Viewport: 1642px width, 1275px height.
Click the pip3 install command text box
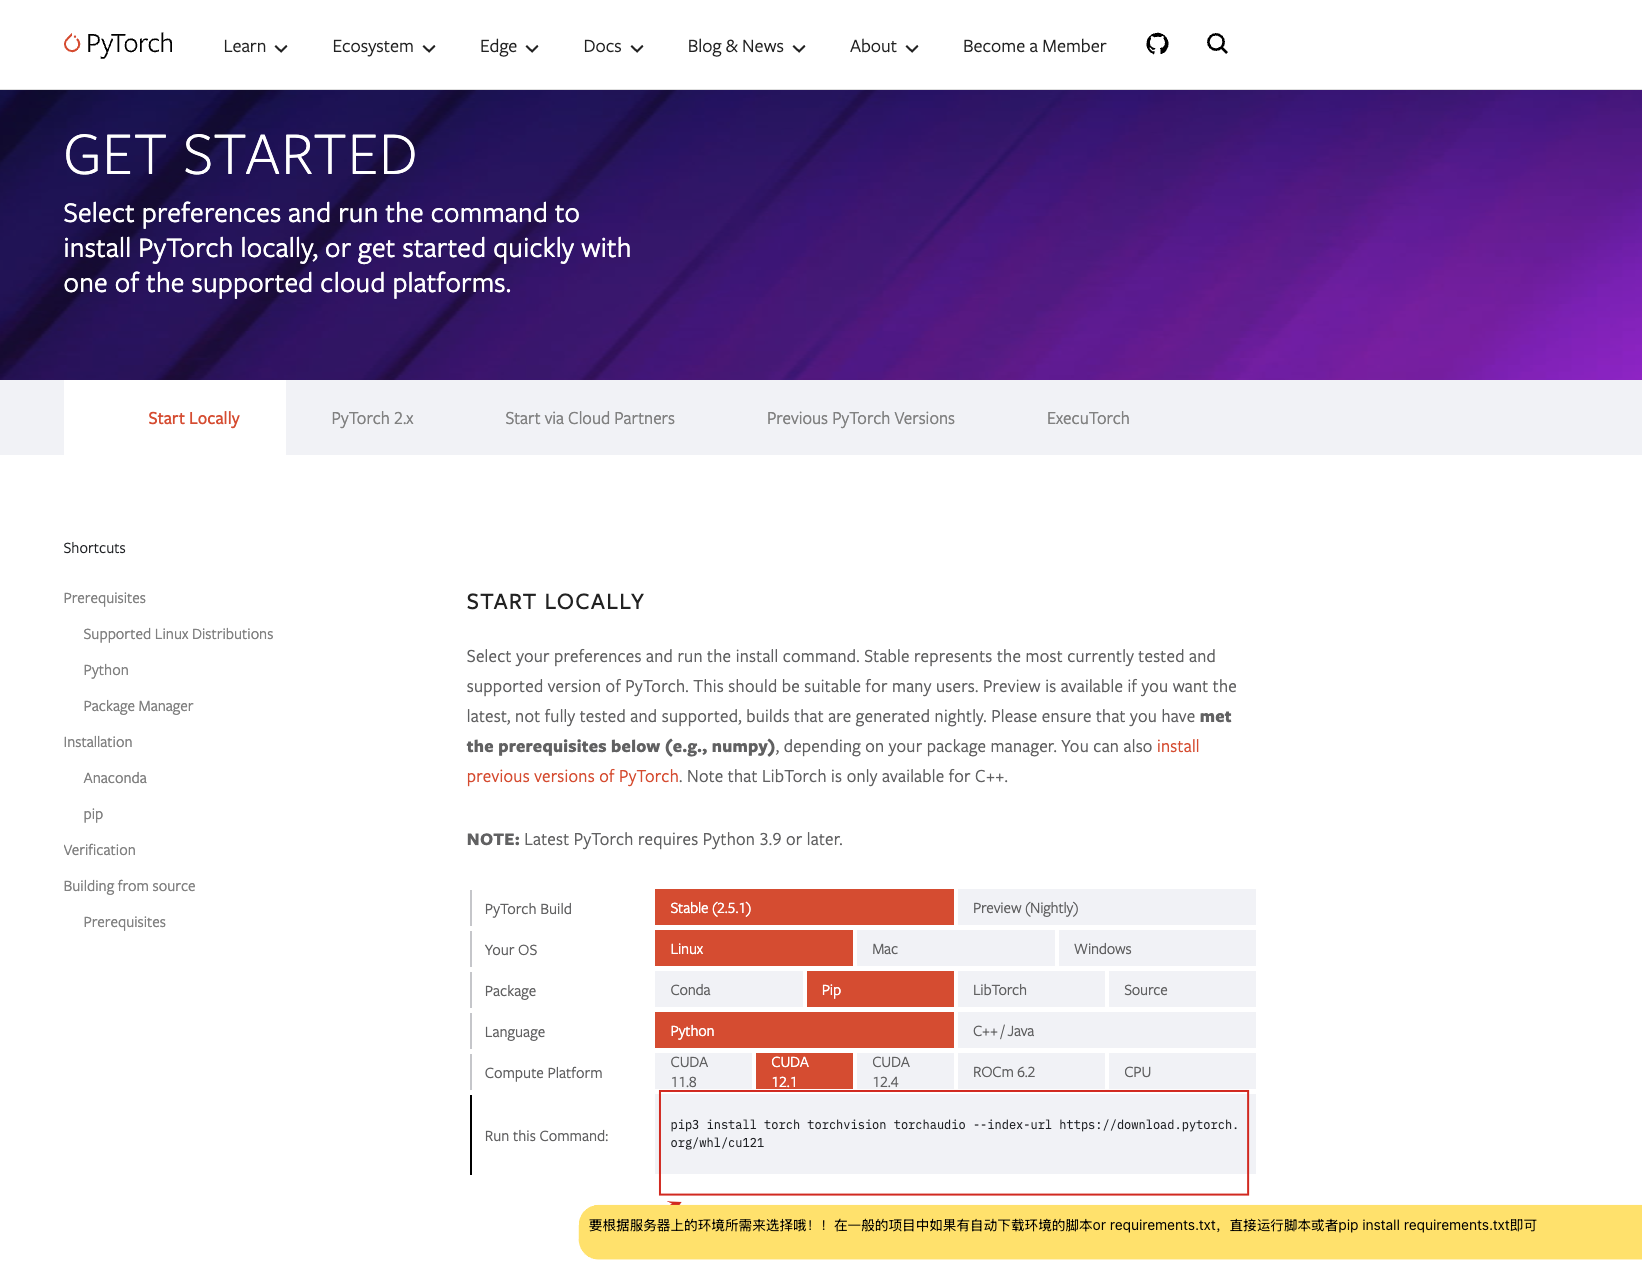pos(954,1134)
